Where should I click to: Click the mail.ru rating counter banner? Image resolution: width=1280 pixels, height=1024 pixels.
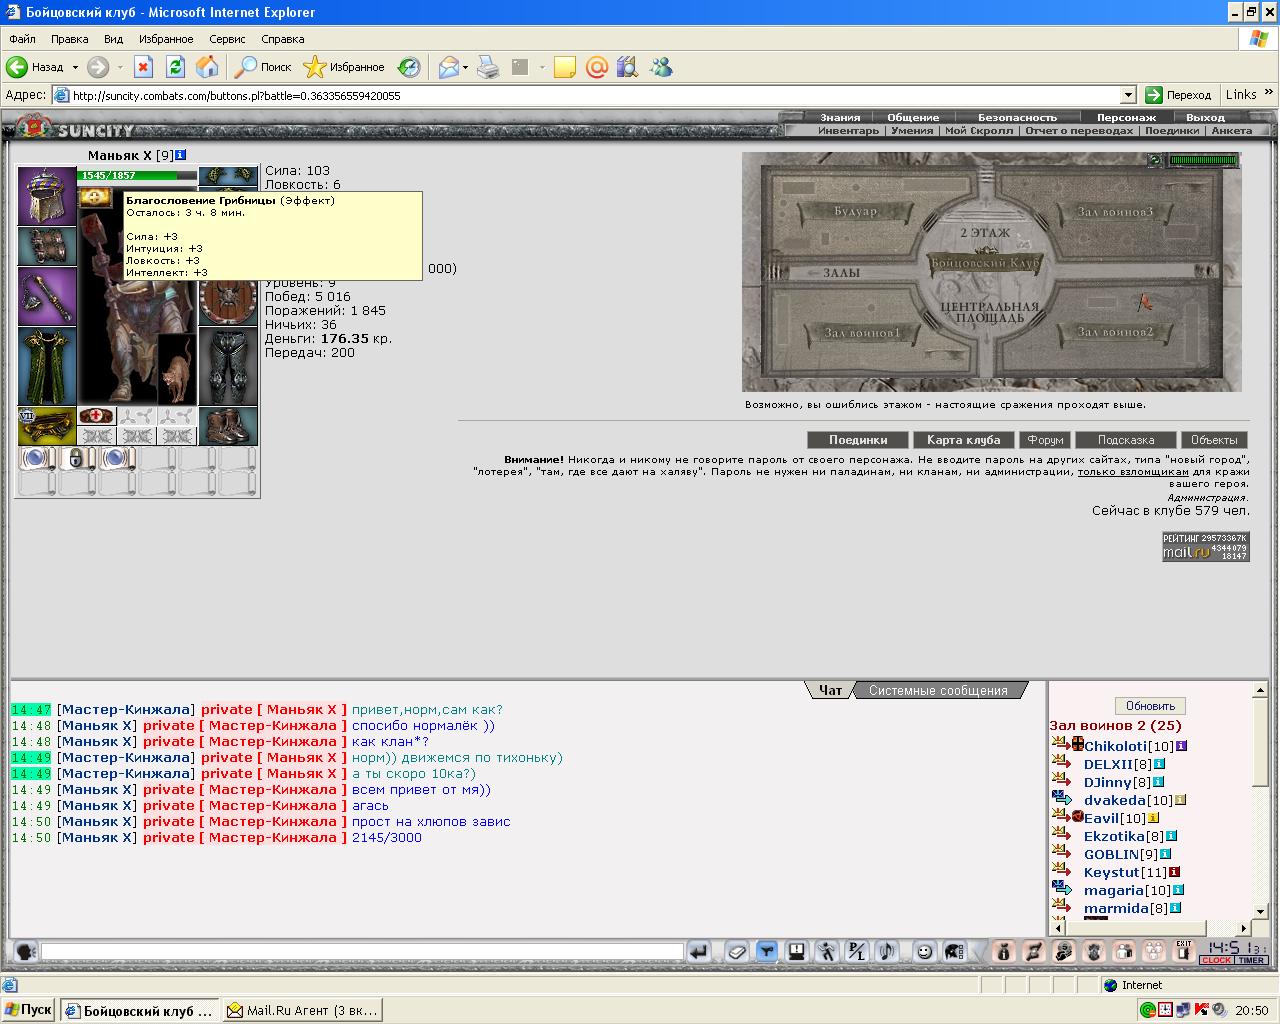pyautogui.click(x=1205, y=546)
